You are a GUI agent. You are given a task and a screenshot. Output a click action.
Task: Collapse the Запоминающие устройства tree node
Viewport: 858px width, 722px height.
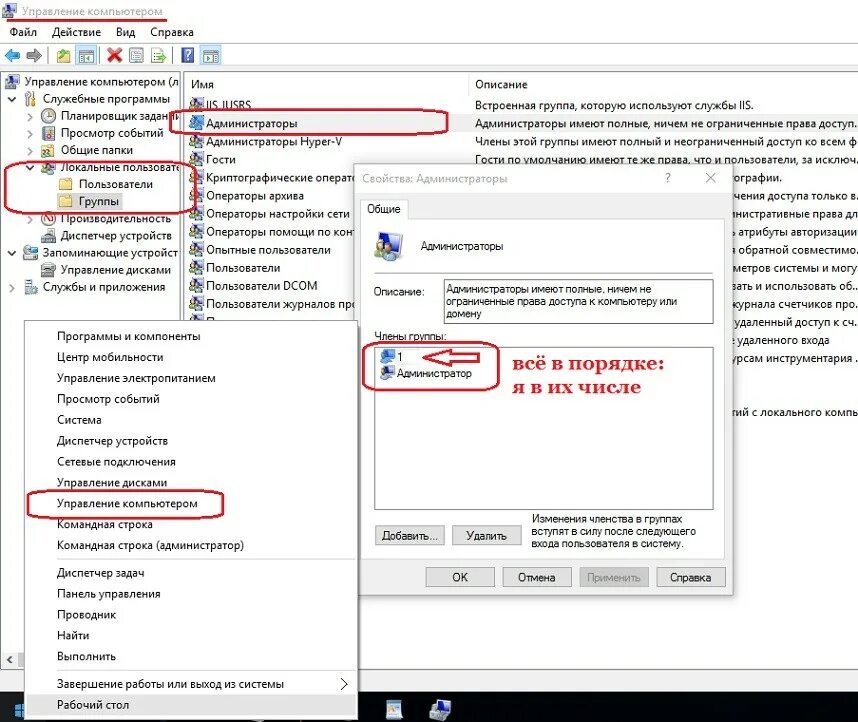coord(12,253)
